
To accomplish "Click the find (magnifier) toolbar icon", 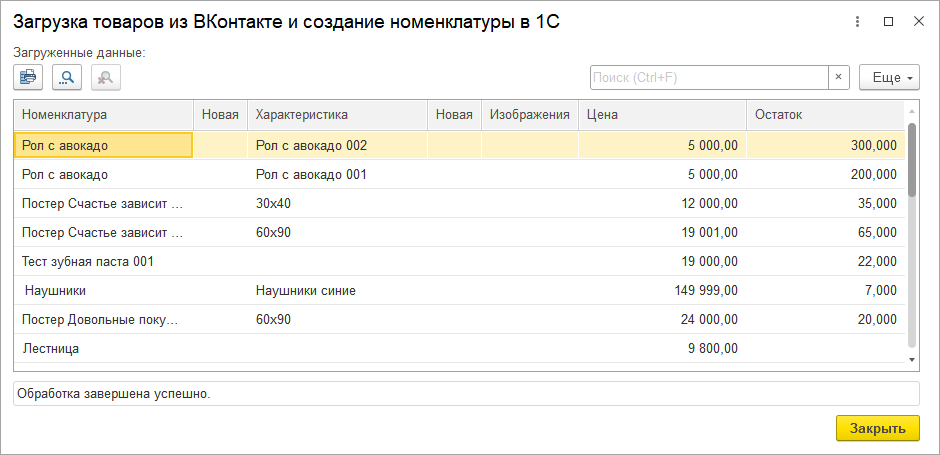I will (x=67, y=77).
